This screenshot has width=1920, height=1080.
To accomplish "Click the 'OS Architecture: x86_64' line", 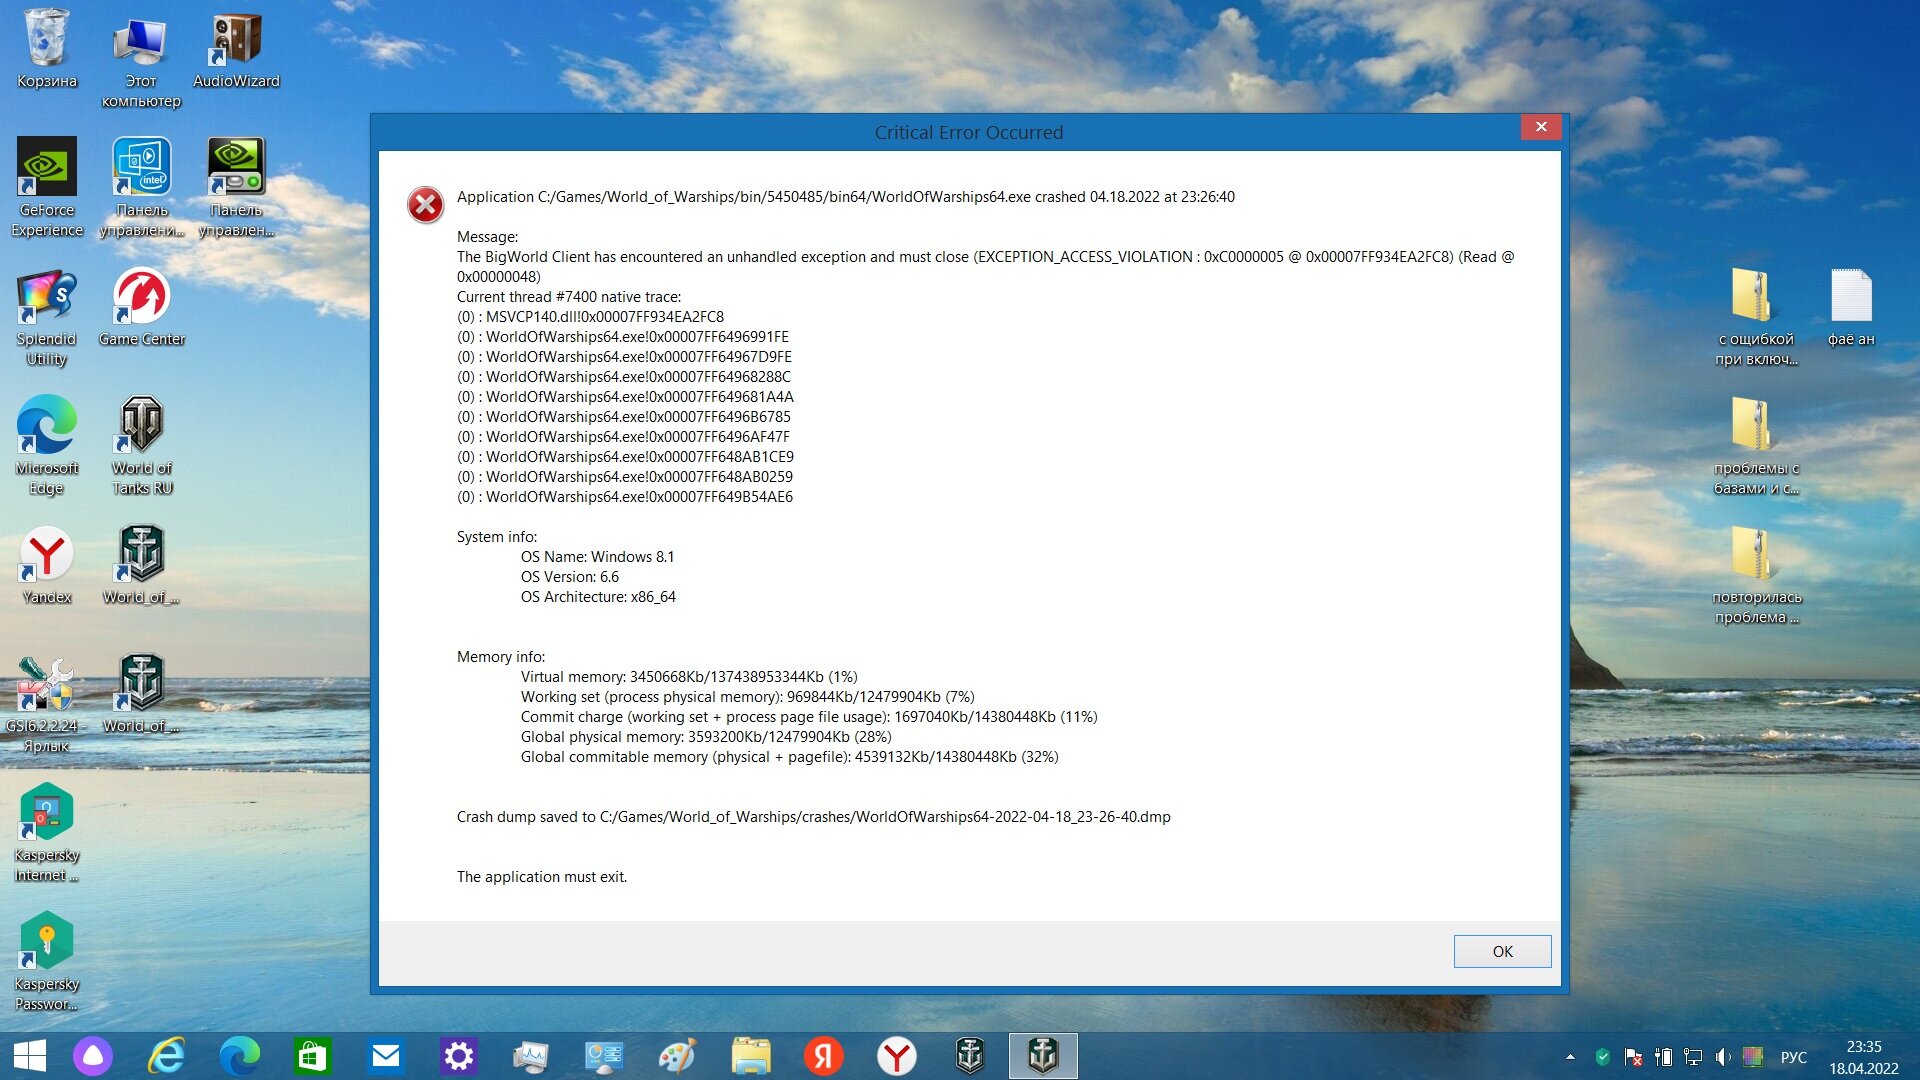I will click(598, 597).
